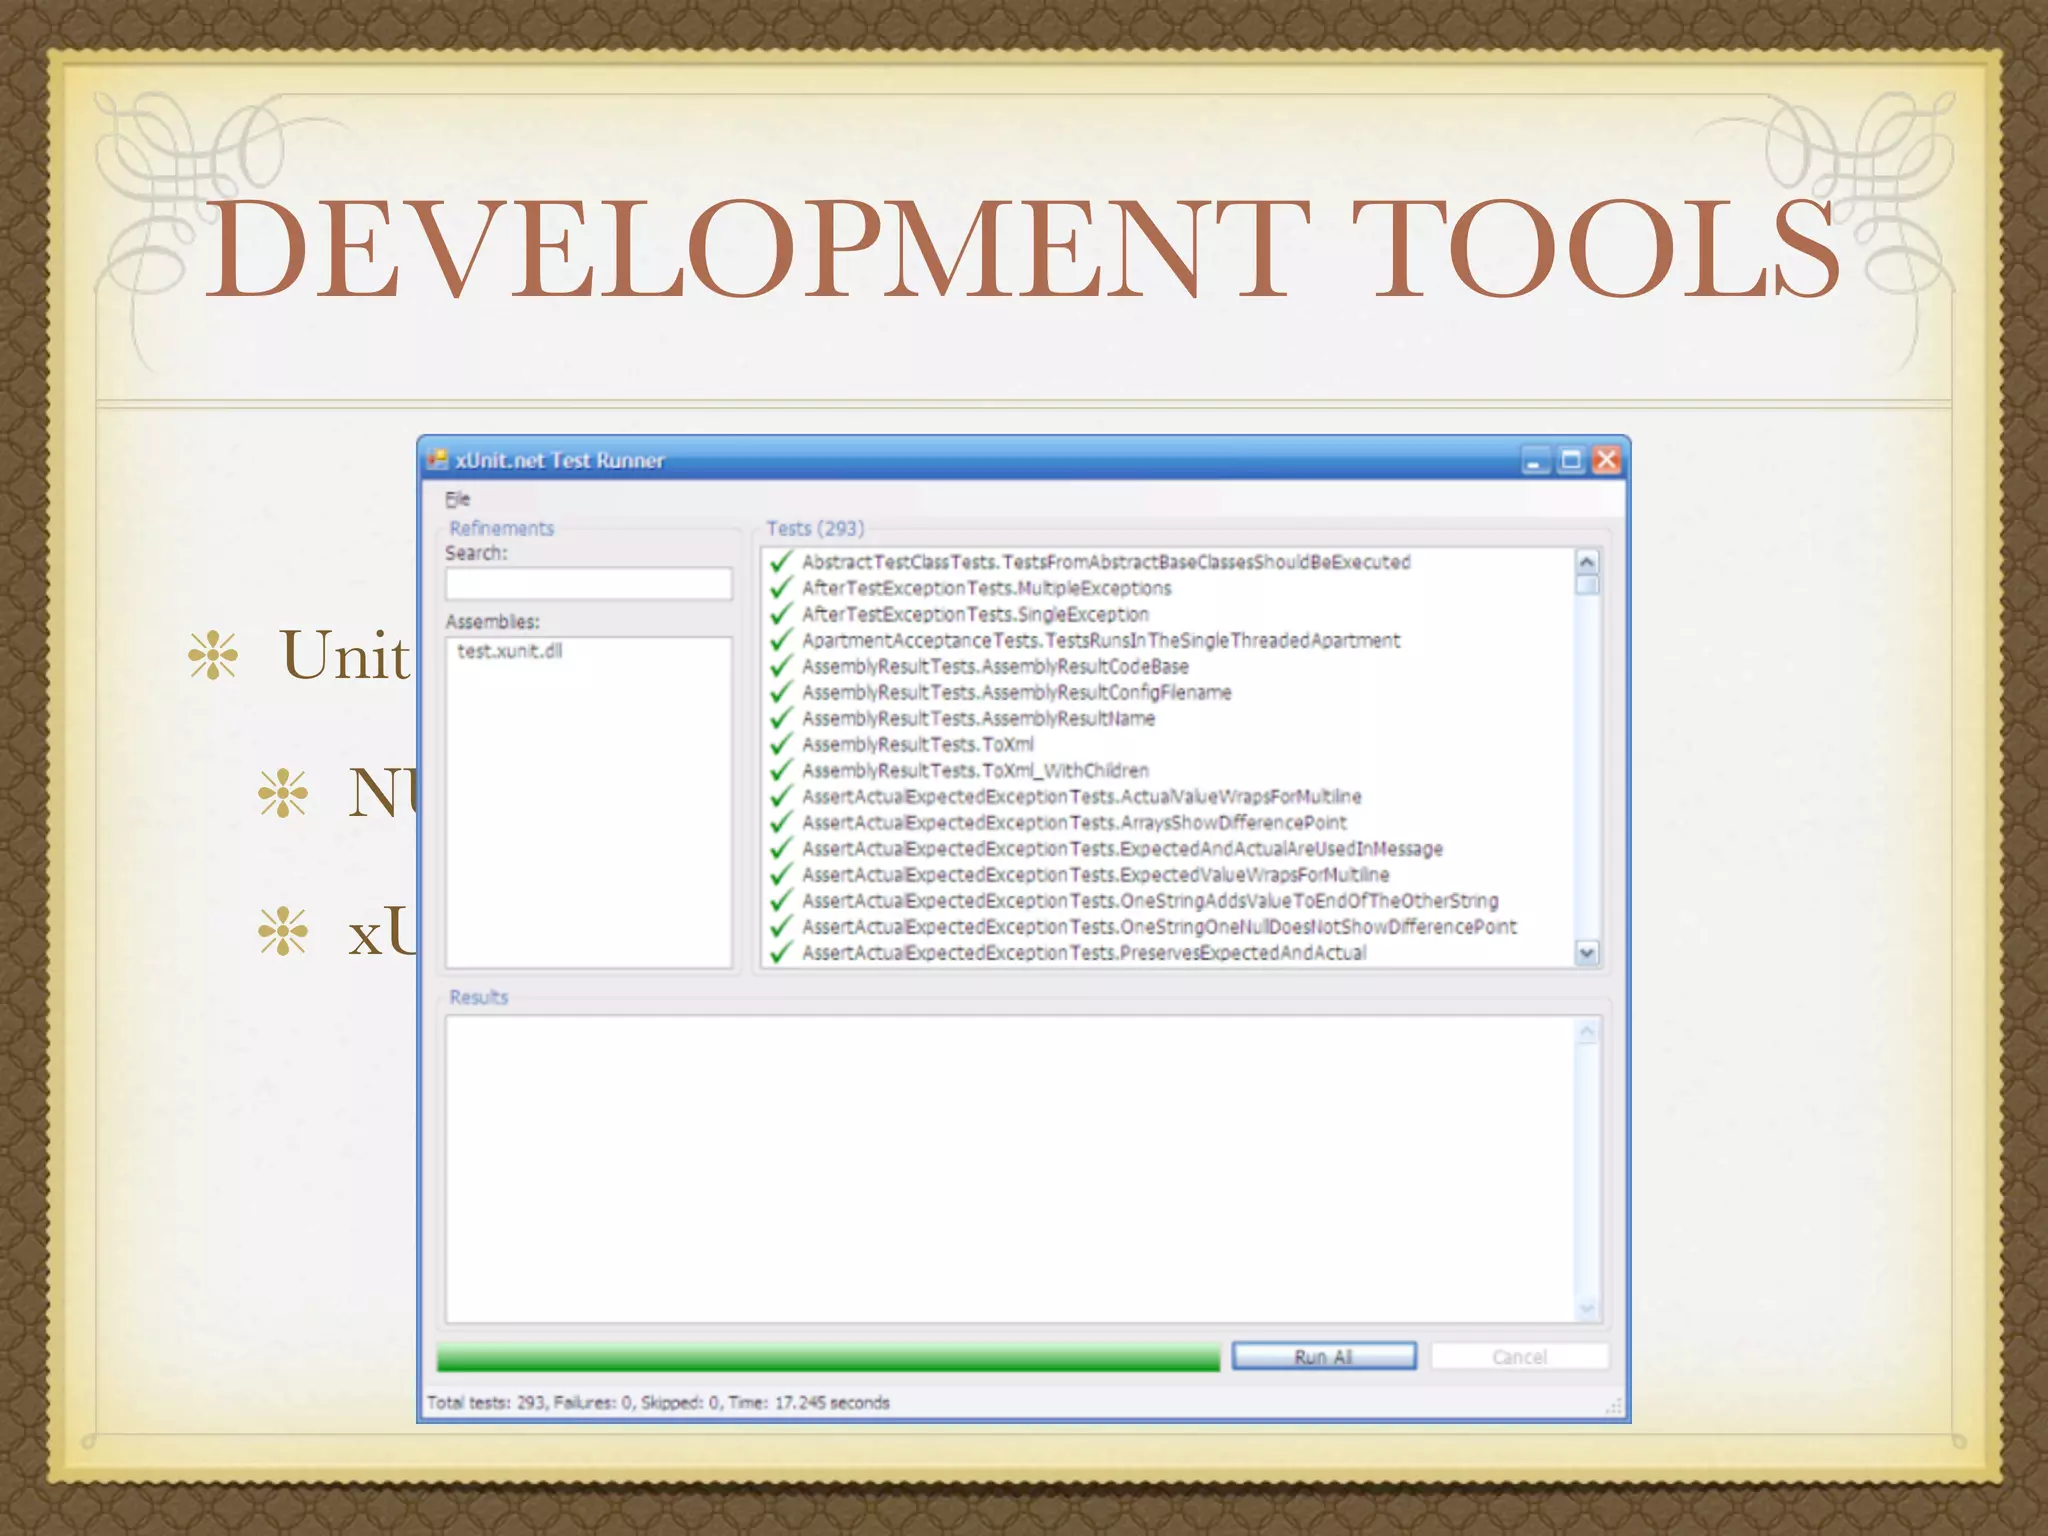Select AssertActualExpectedExceptionTests.OneStringOneNullDoesNotShowDifferencePoint test
Image resolution: width=2048 pixels, height=1536 pixels.
click(x=1159, y=926)
